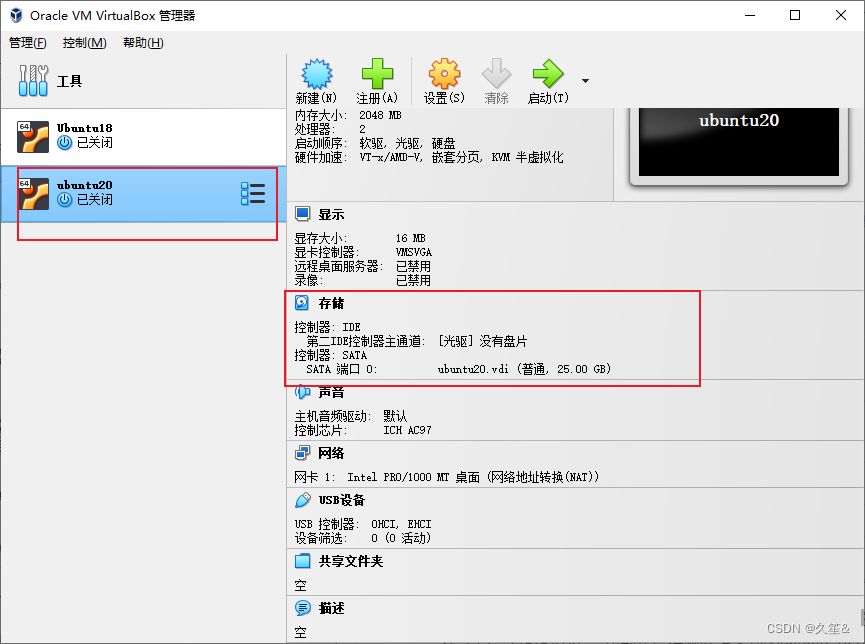865x644 pixels.
Task: Minimize the VirtualBox manager window
Action: tap(750, 15)
